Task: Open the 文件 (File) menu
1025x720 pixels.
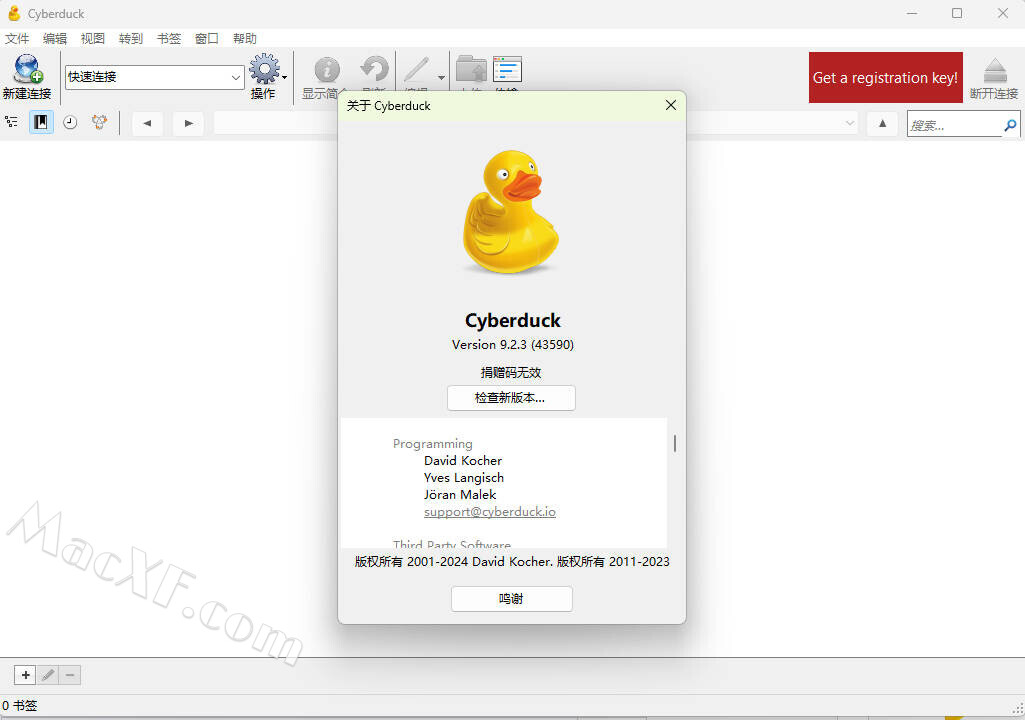Action: (x=17, y=38)
